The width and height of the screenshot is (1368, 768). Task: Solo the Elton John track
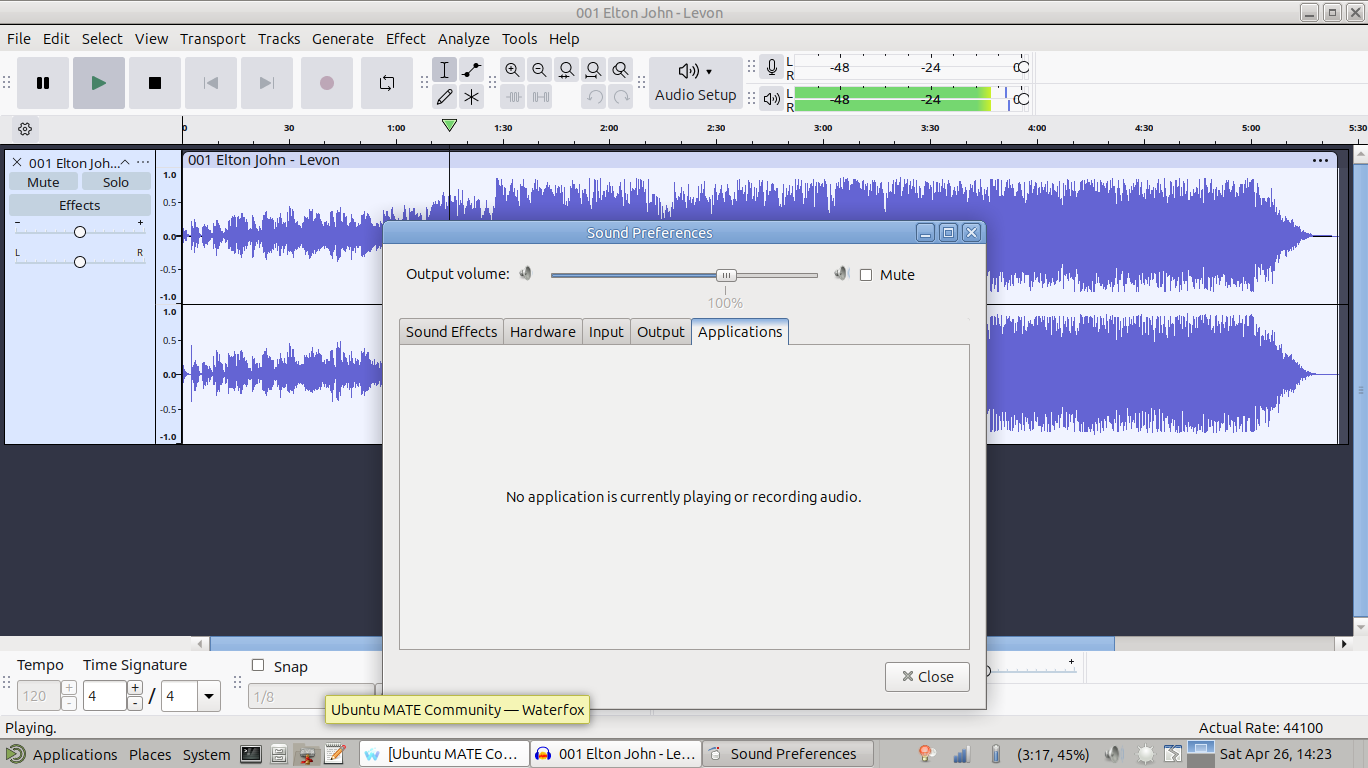[116, 182]
